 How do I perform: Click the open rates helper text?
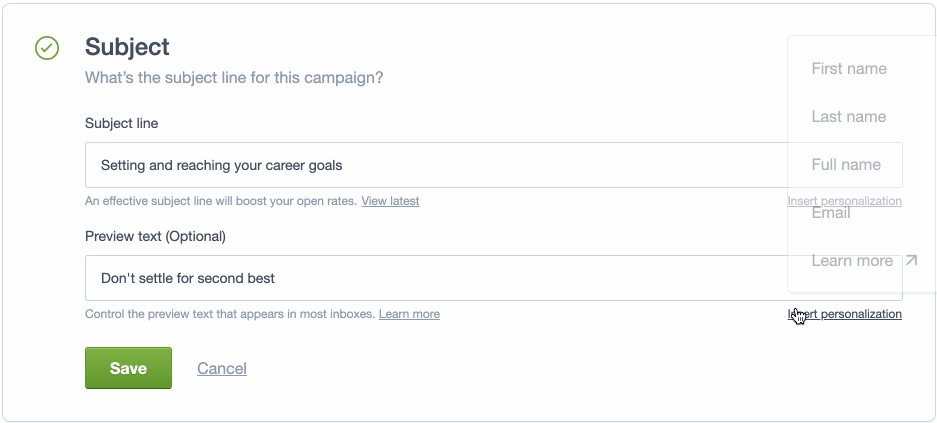click(221, 201)
